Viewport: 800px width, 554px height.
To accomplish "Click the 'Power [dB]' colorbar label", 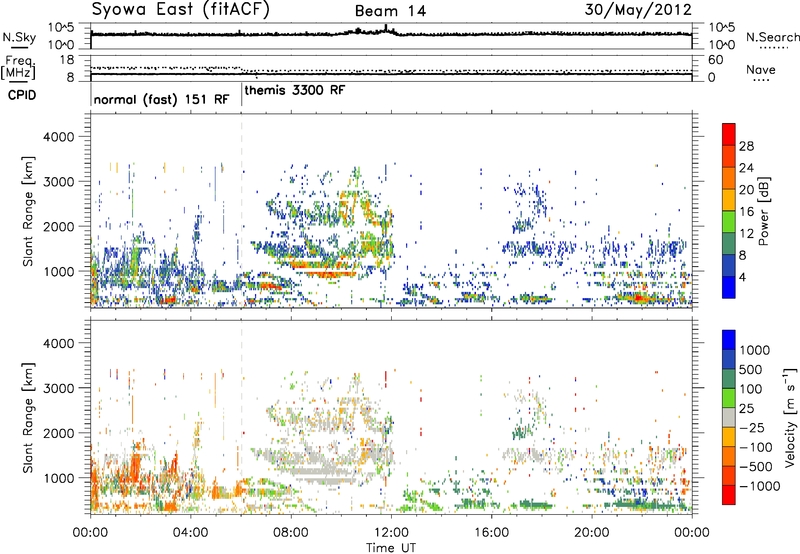I will pyautogui.click(x=764, y=211).
